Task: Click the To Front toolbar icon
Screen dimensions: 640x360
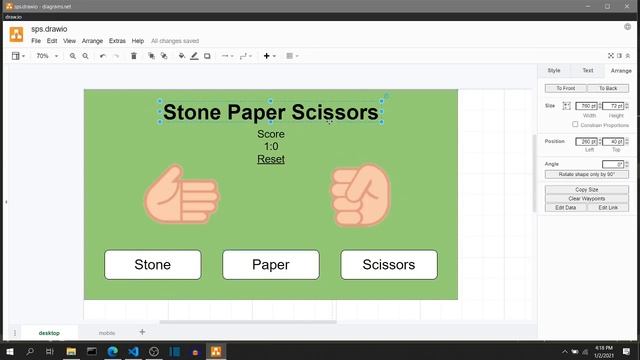Action: (151, 56)
